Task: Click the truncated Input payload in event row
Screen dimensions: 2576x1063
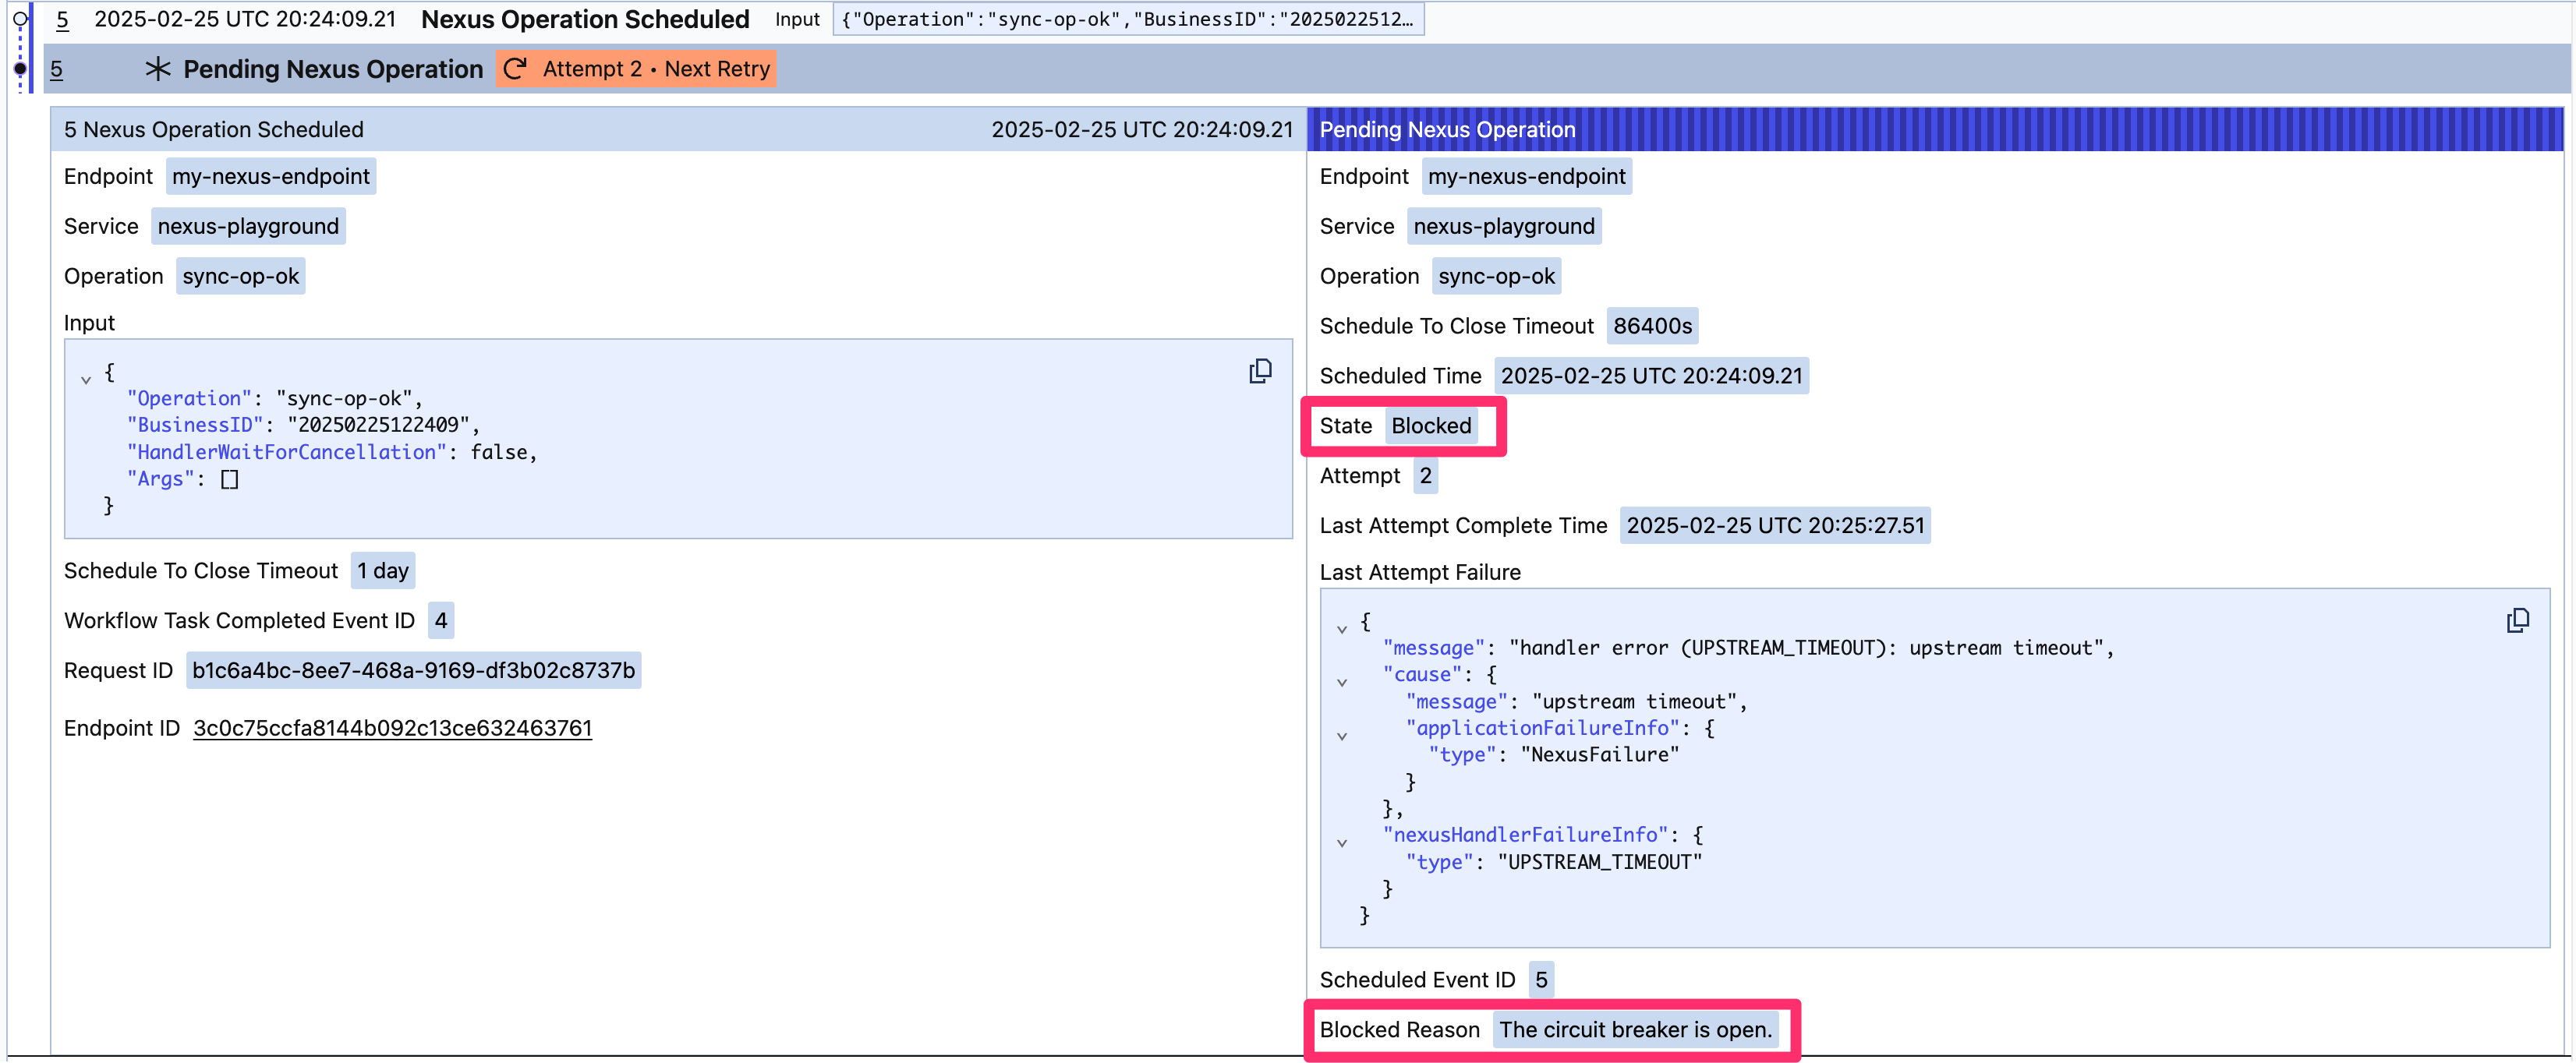Action: click(1128, 19)
